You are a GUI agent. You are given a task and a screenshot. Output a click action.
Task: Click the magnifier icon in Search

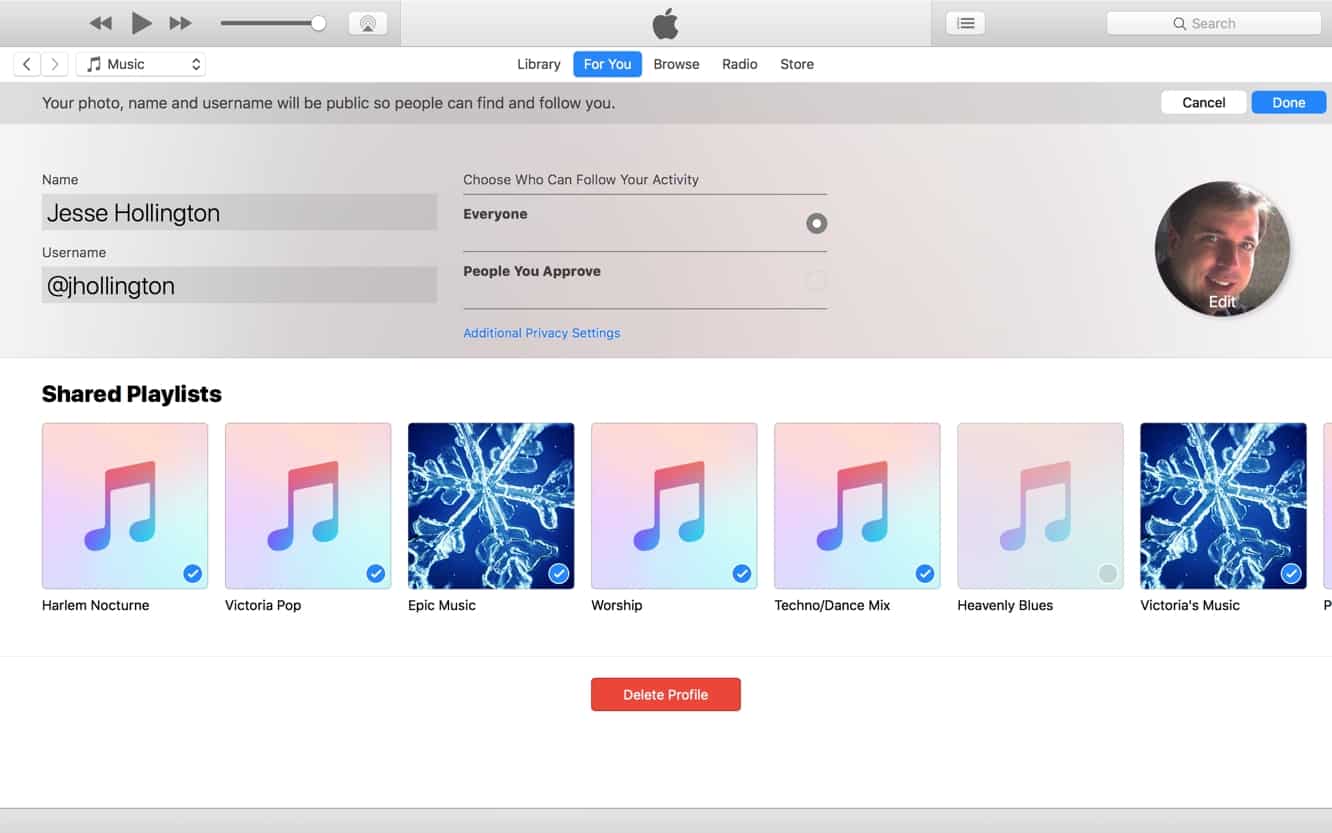[1180, 23]
